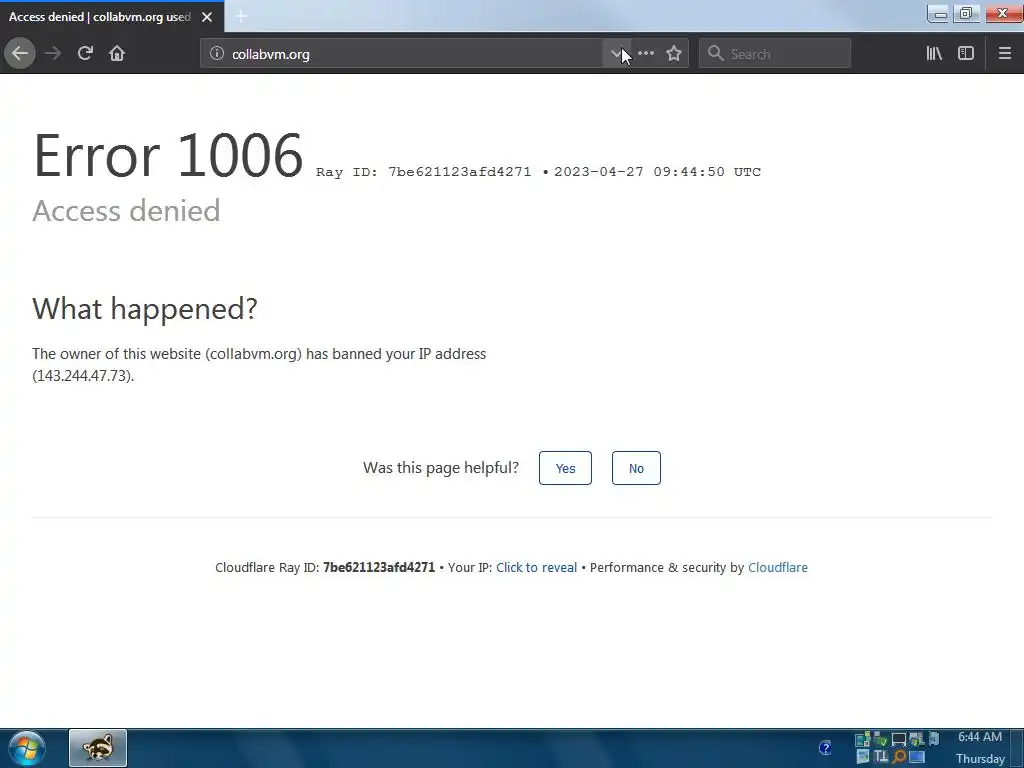Open the 6:44 AM taskbar clock
The height and width of the screenshot is (768, 1024).
click(980, 748)
